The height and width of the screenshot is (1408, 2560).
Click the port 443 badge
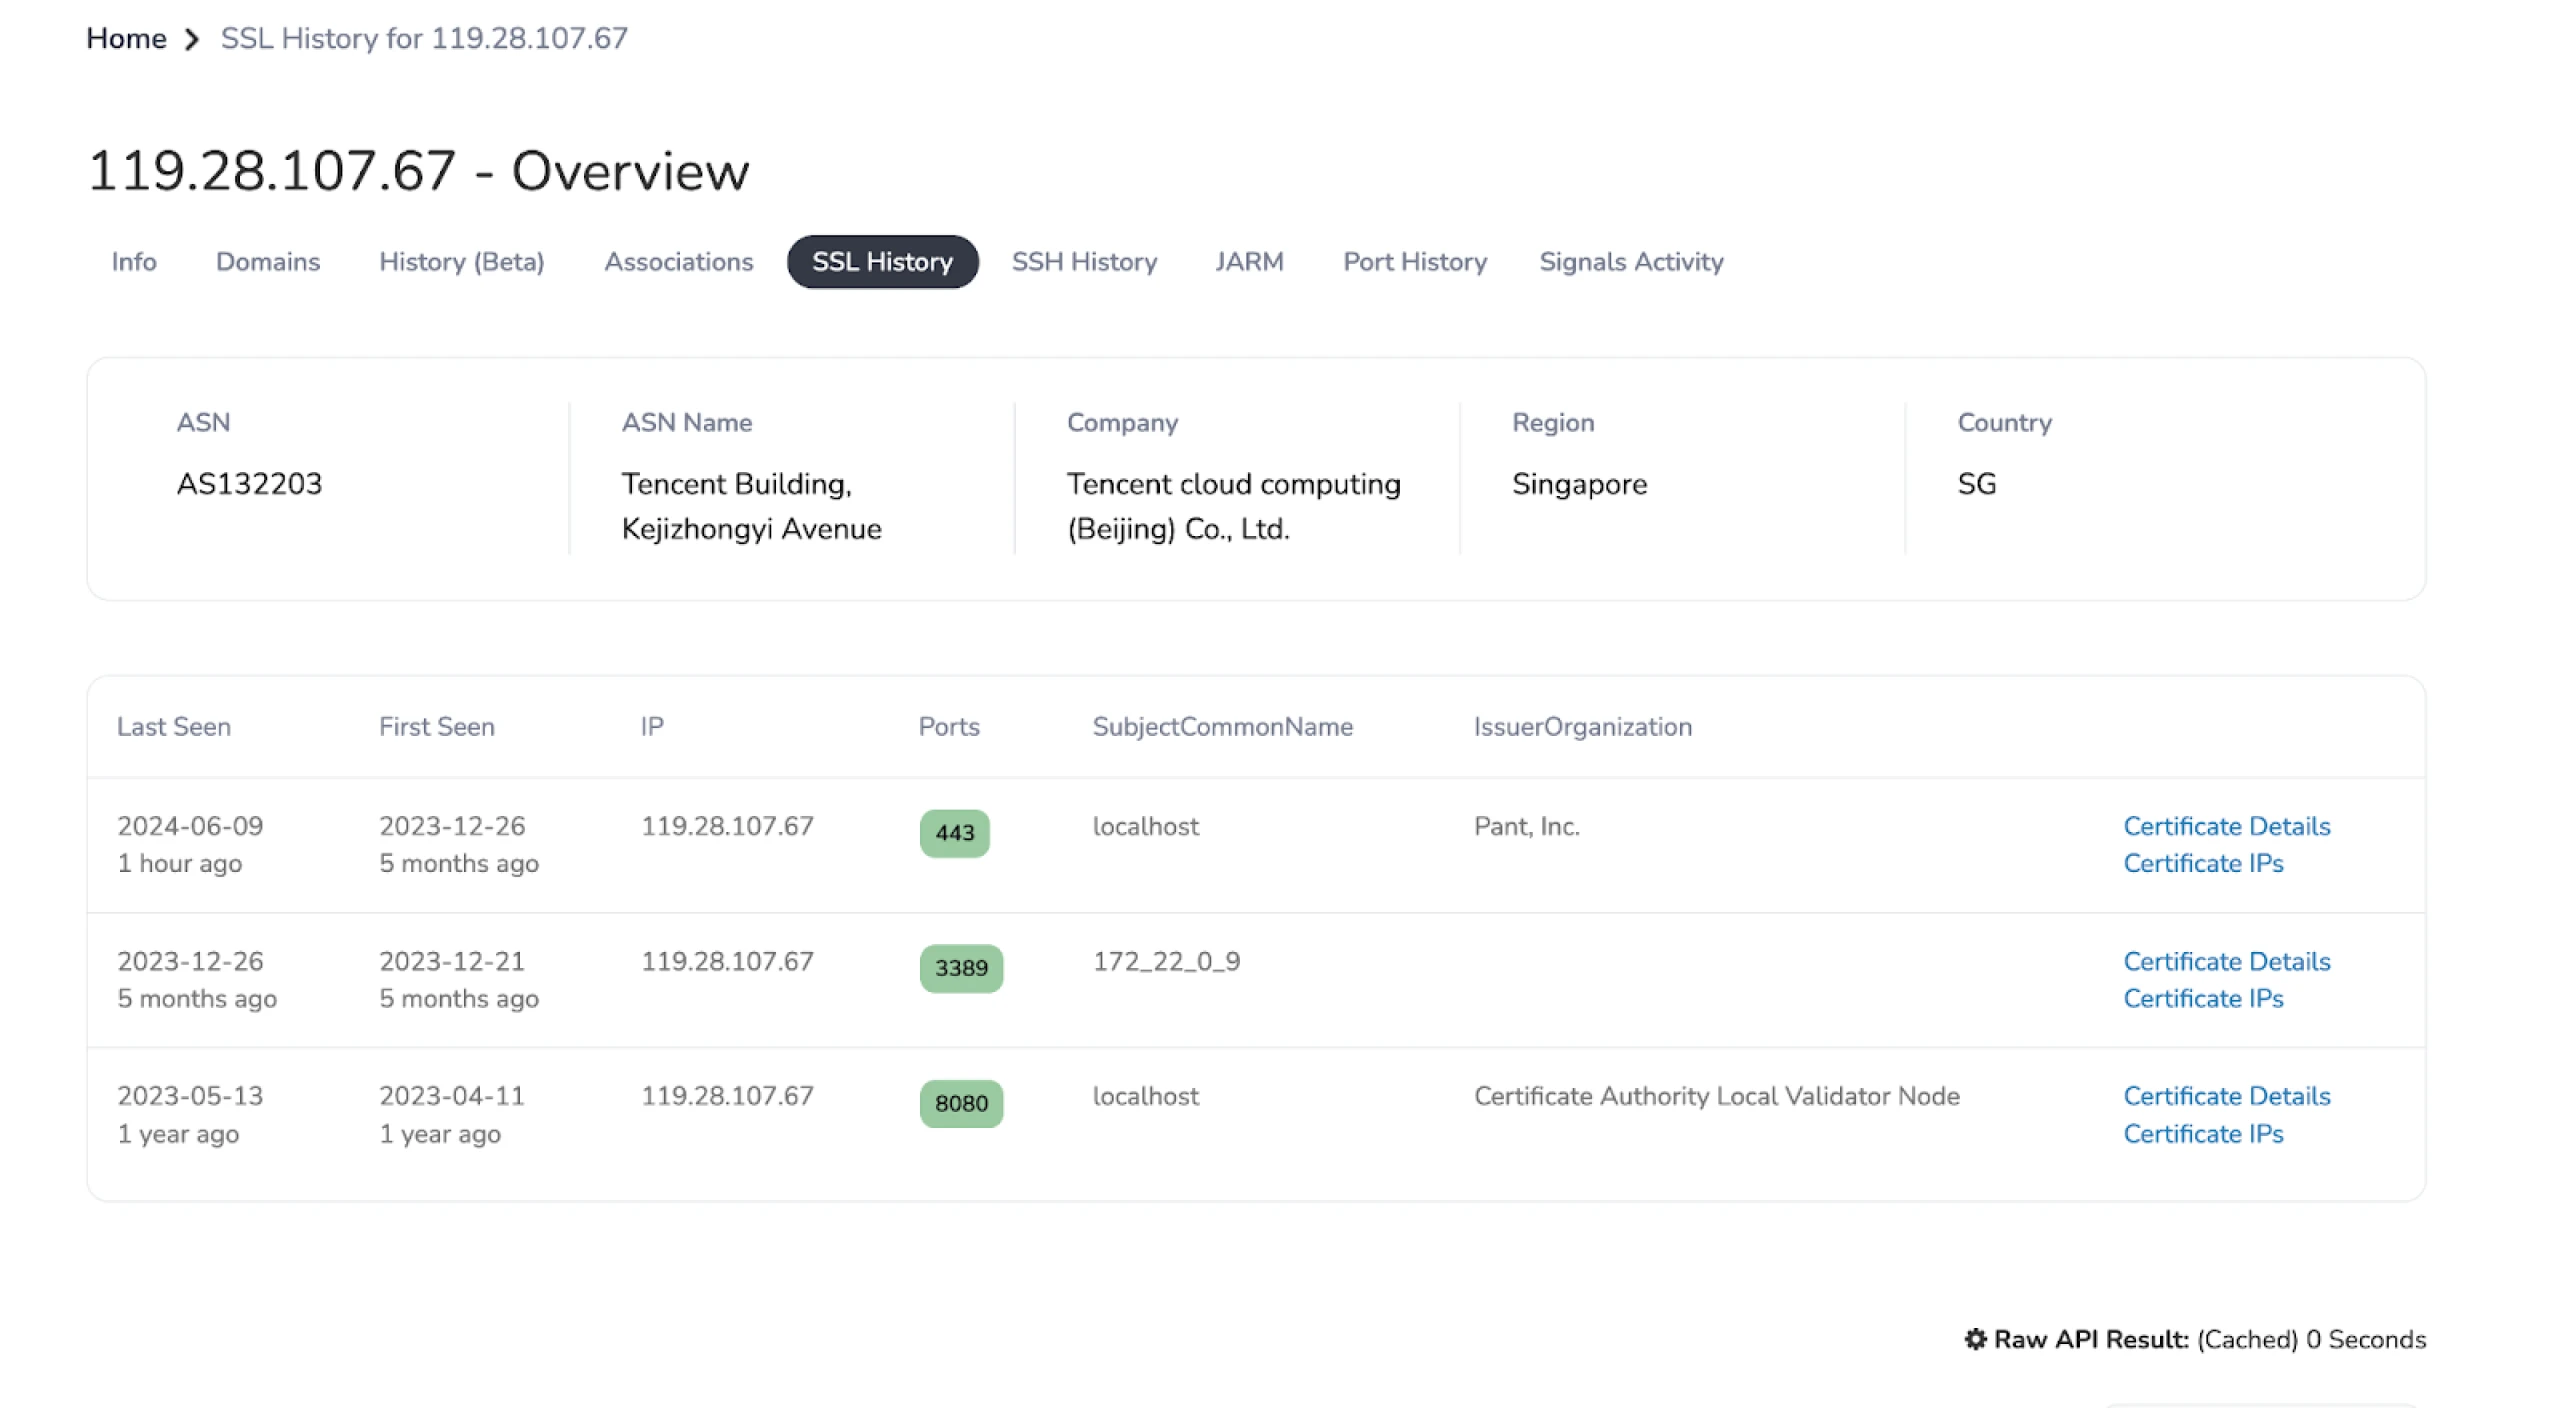pyautogui.click(x=954, y=833)
